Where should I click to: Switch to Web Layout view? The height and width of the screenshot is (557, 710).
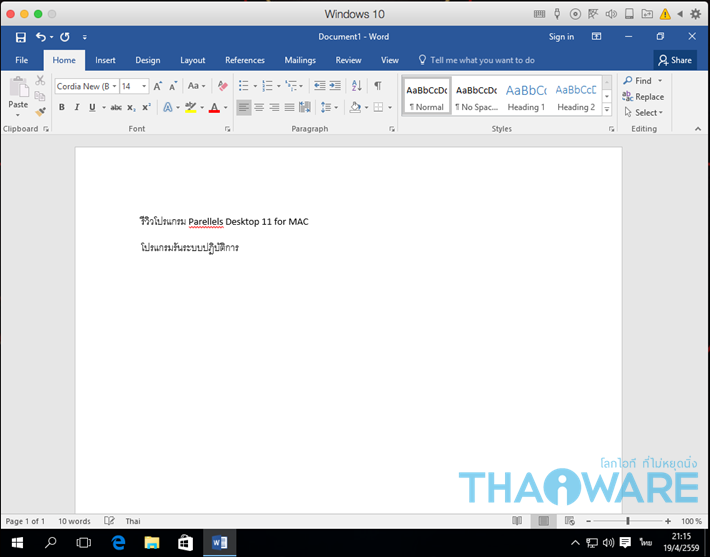(x=570, y=521)
